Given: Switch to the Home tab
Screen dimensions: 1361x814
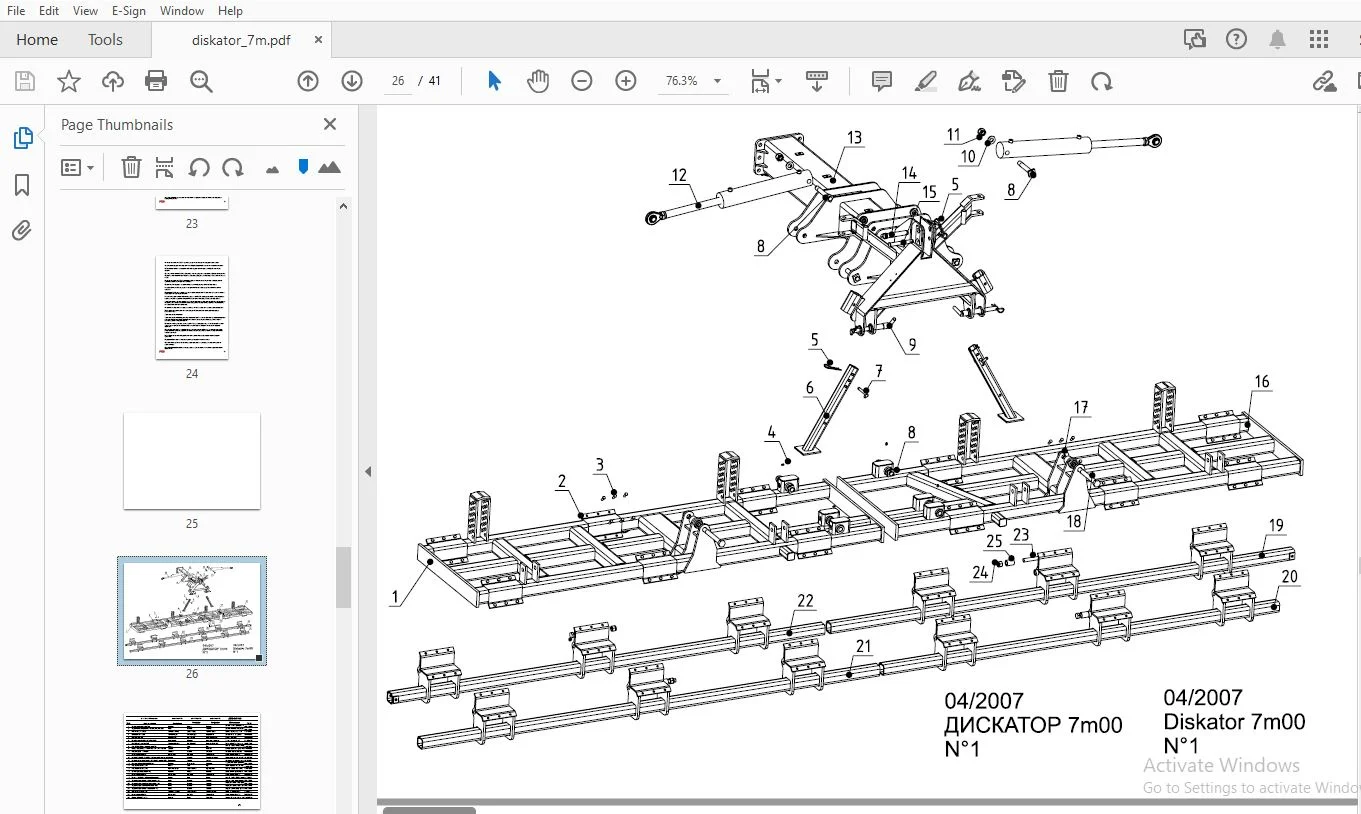Looking at the screenshot, I should [37, 40].
